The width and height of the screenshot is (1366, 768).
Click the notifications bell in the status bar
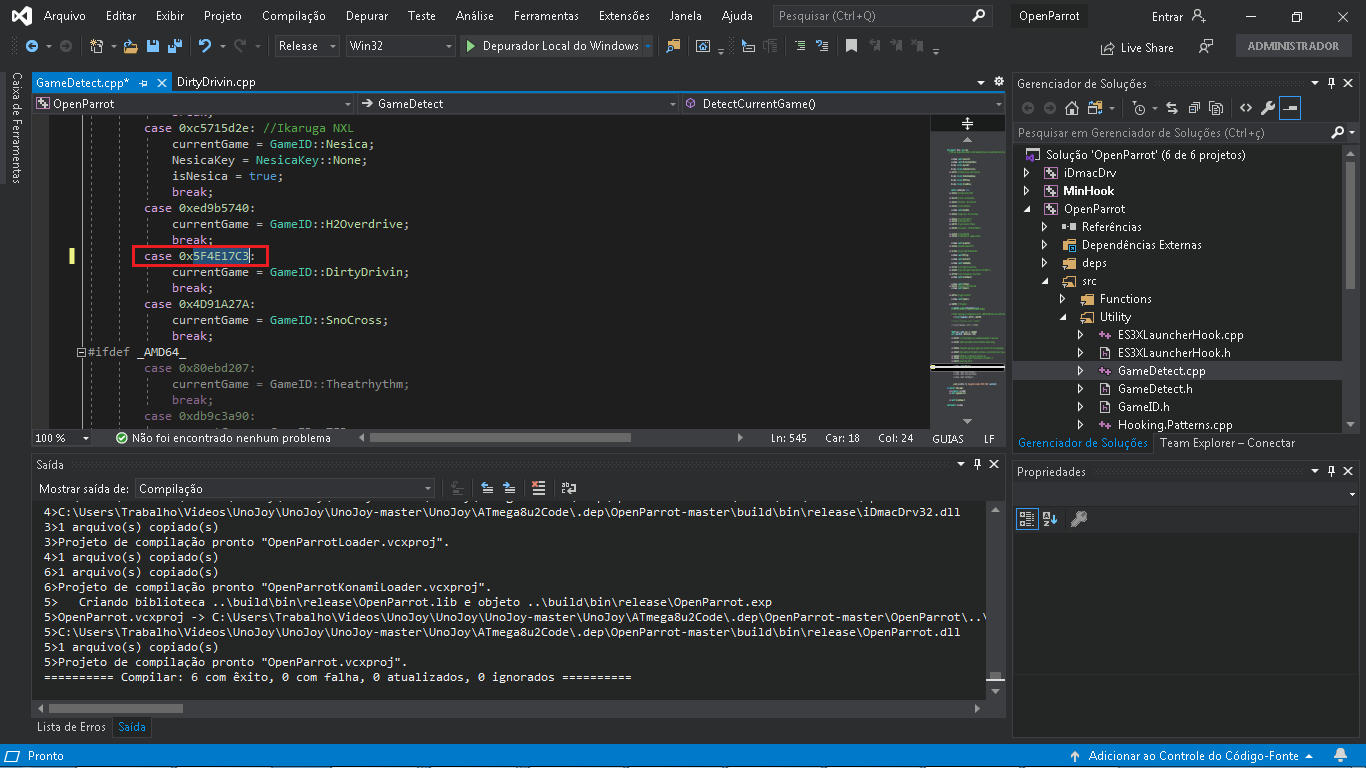(1340, 756)
